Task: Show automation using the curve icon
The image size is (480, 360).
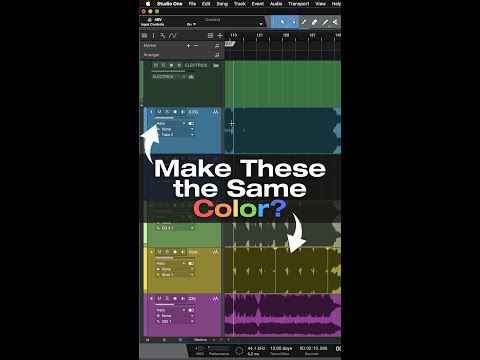Action: (173, 35)
